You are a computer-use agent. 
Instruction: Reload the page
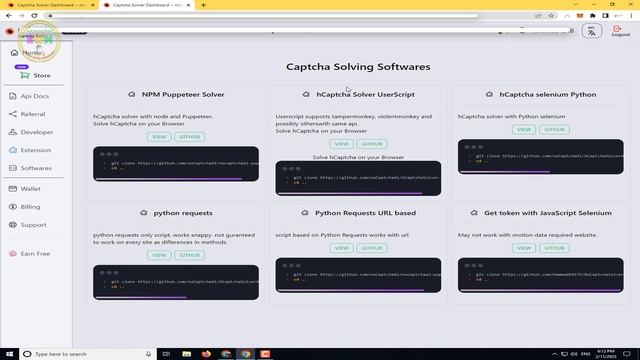coord(34,16)
